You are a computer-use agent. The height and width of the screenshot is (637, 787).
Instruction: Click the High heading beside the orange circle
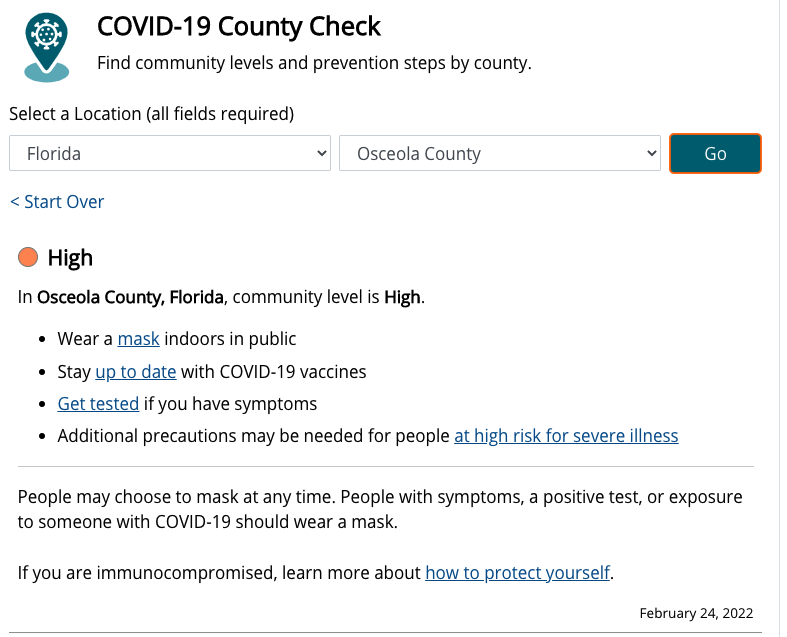coord(70,258)
